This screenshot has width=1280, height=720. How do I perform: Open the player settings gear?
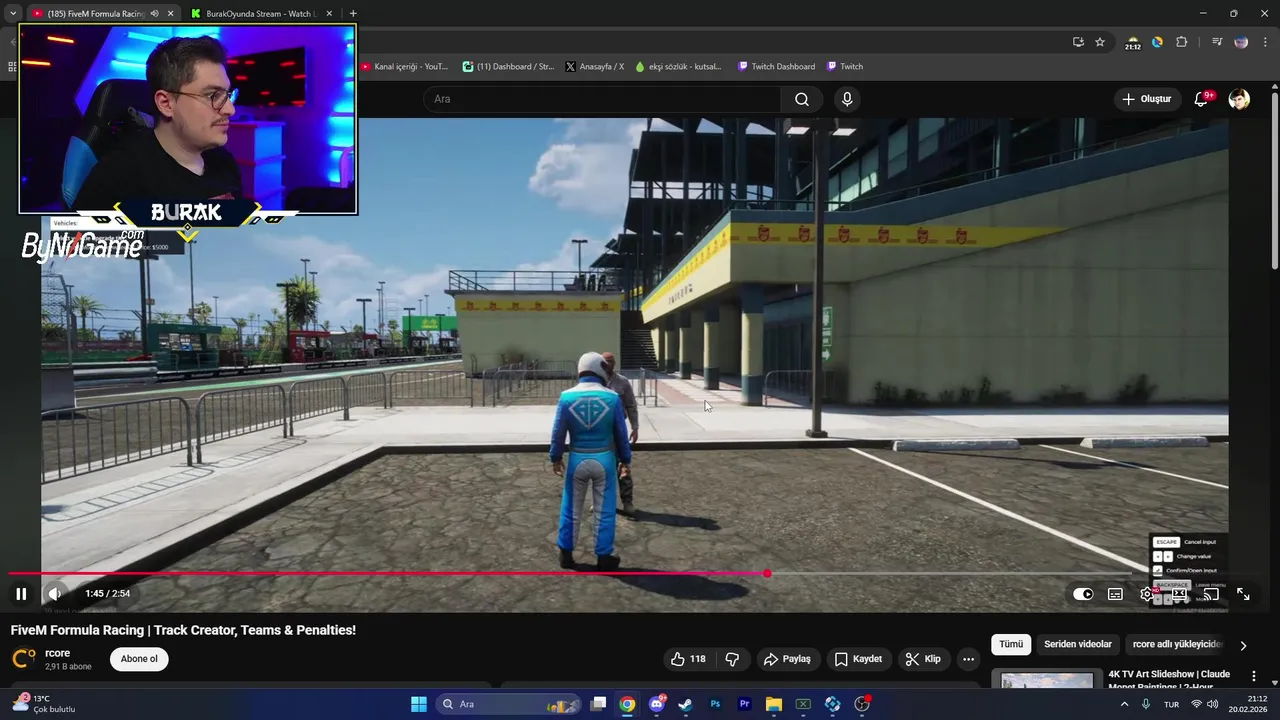(1147, 594)
